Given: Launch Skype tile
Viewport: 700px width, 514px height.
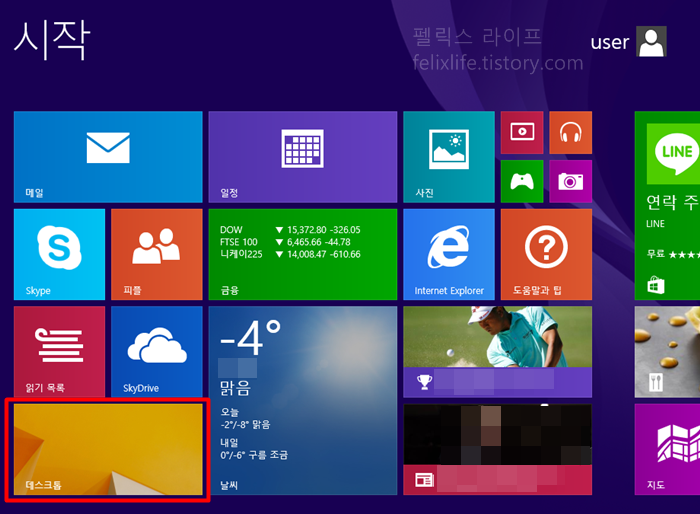Looking at the screenshot, I should coord(59,254).
